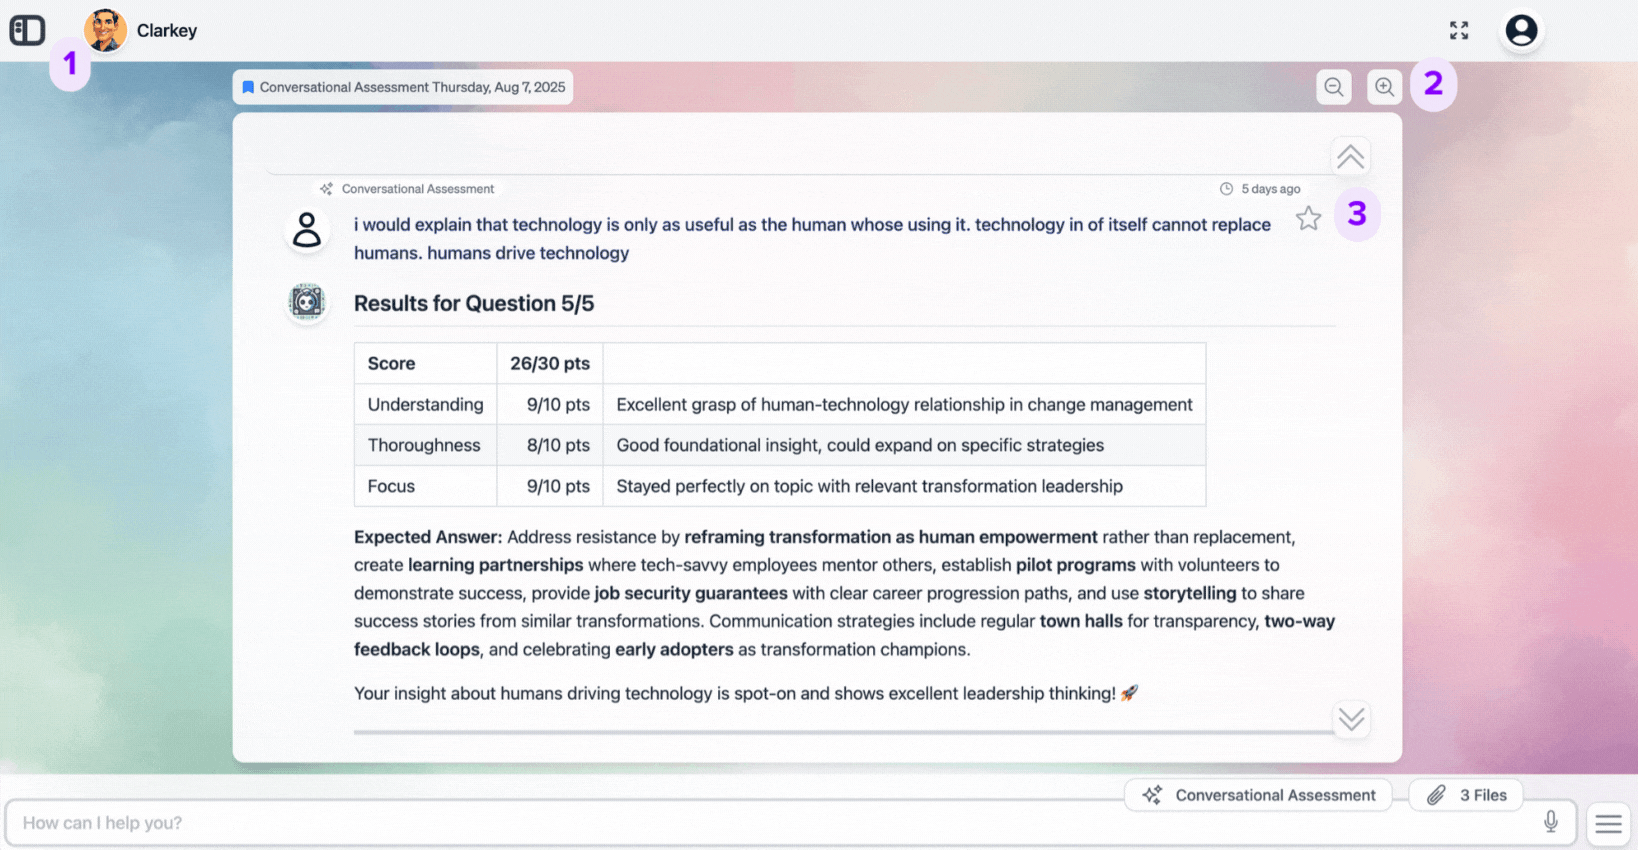Select 'Excellent grasp of human-technology' feedback cell
This screenshot has height=850, width=1638.
[x=904, y=404]
